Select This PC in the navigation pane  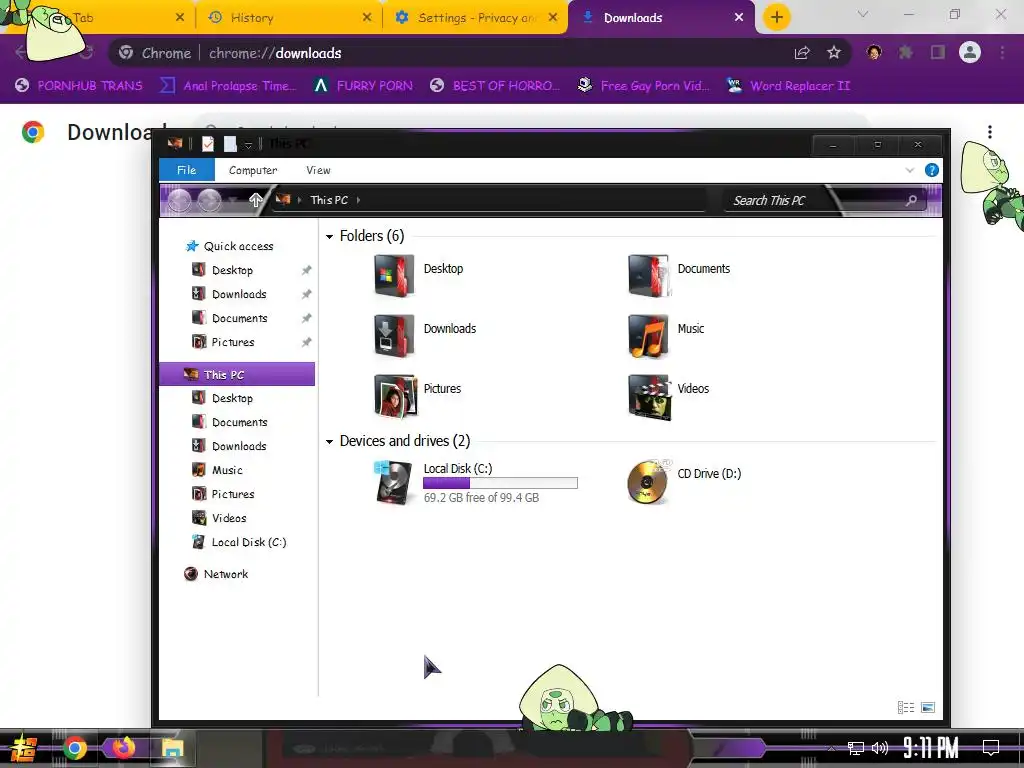[x=237, y=374]
